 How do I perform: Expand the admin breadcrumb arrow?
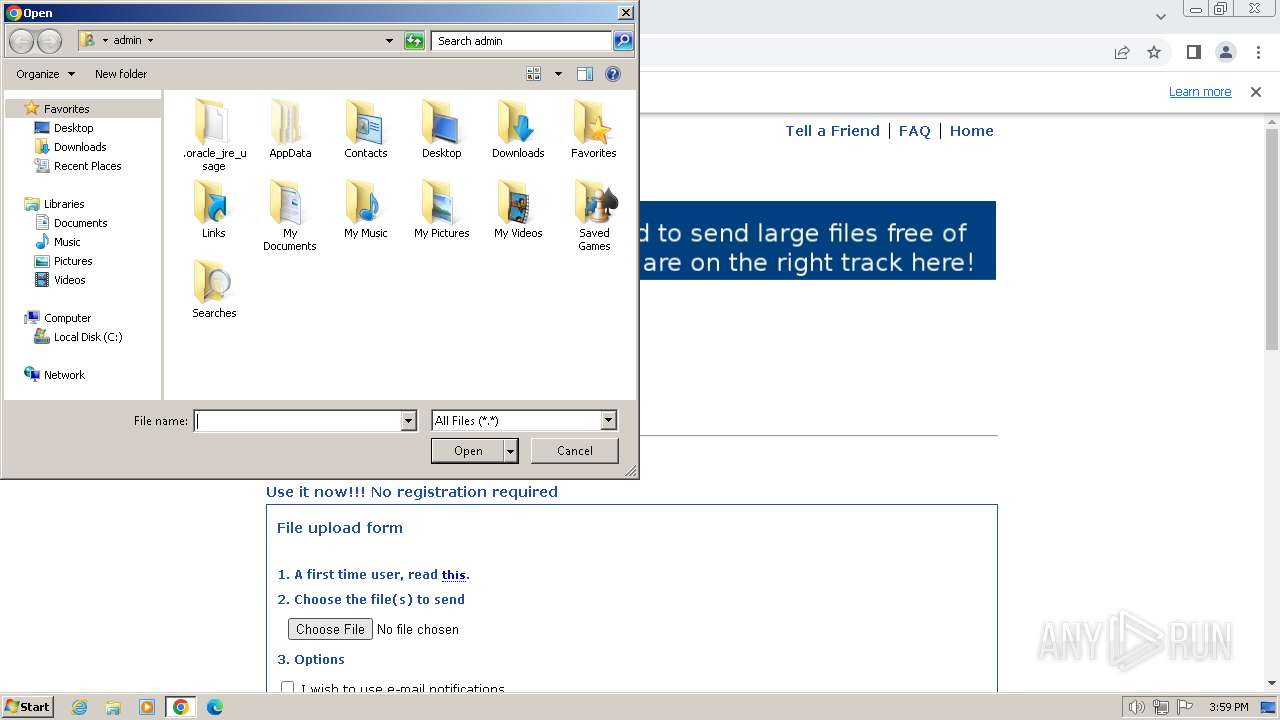click(150, 41)
